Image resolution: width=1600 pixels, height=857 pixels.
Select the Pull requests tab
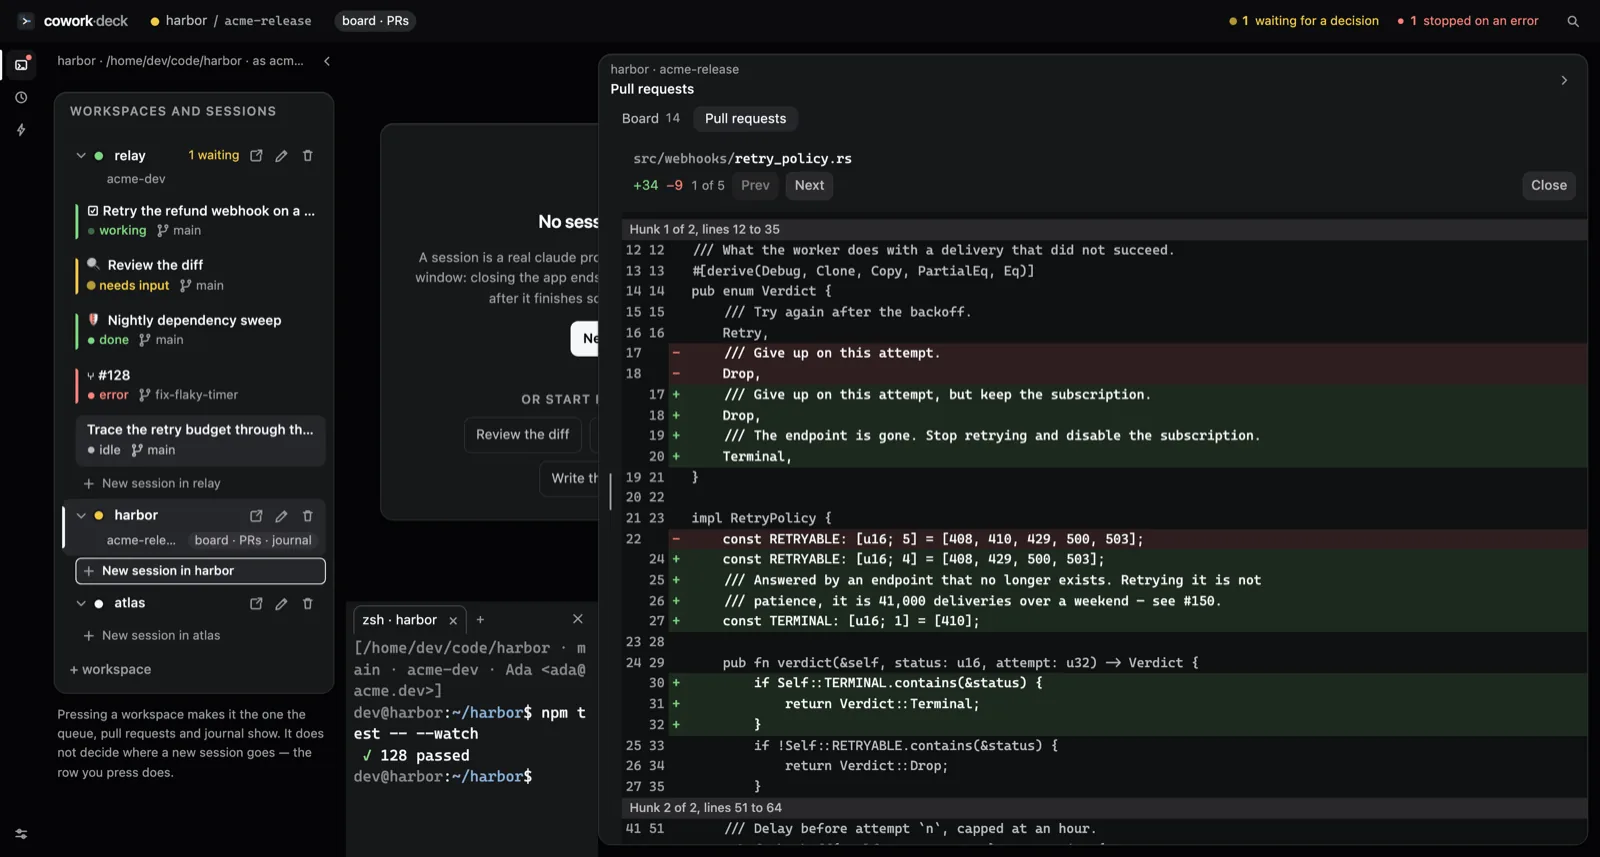[745, 118]
